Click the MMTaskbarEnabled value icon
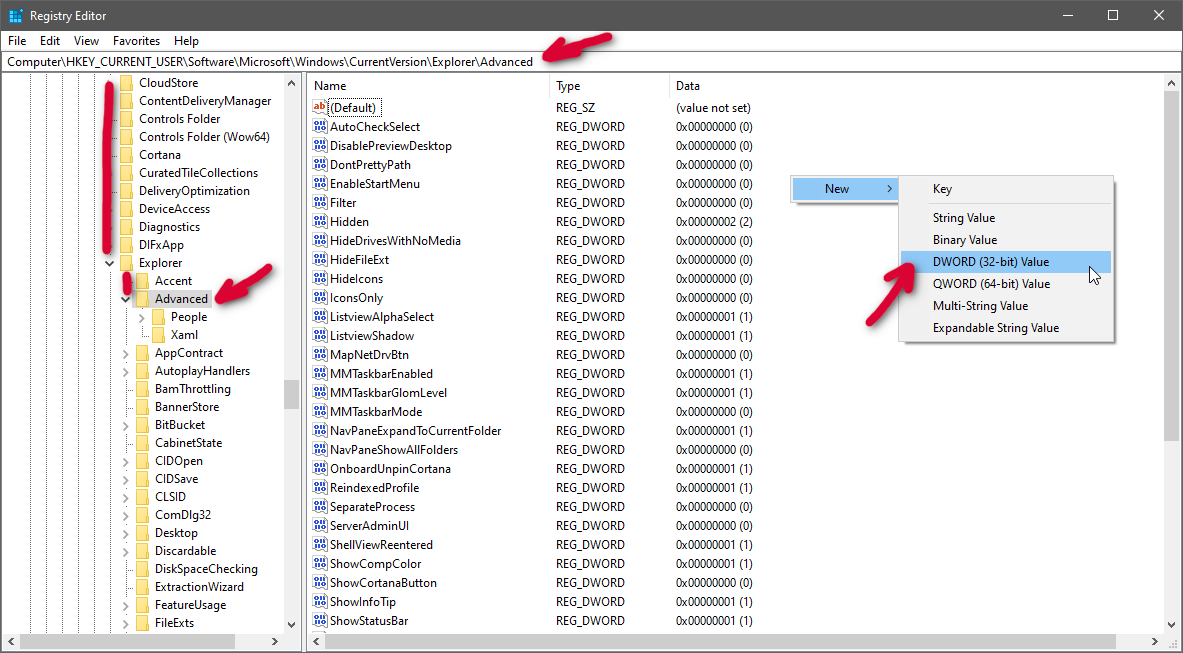Image resolution: width=1183 pixels, height=653 pixels. (320, 373)
